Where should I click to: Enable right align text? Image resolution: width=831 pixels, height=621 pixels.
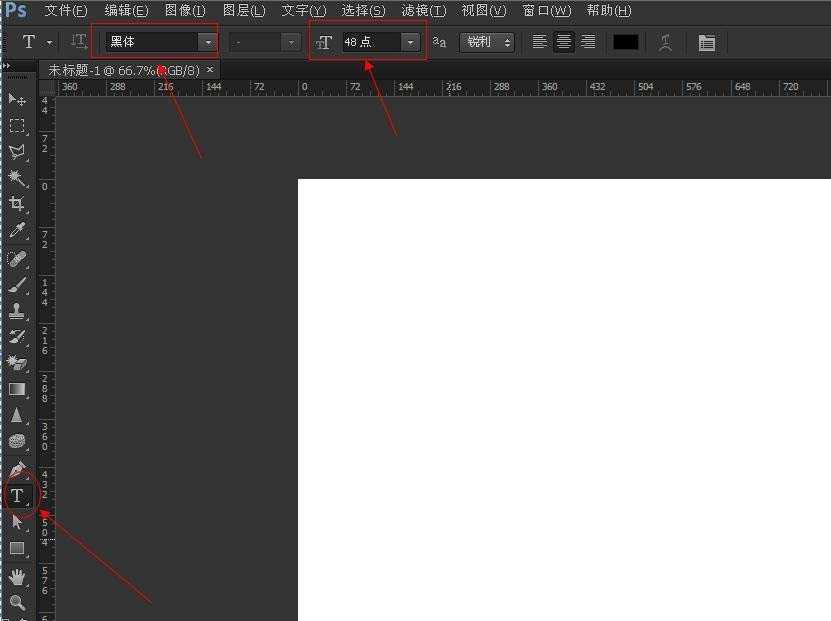tap(588, 42)
